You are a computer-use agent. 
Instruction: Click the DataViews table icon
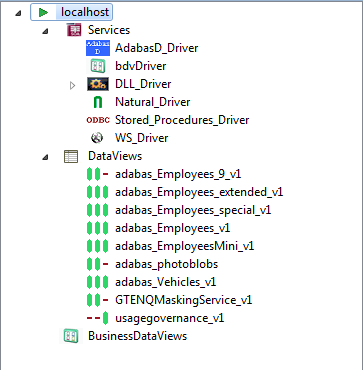click(x=71, y=156)
